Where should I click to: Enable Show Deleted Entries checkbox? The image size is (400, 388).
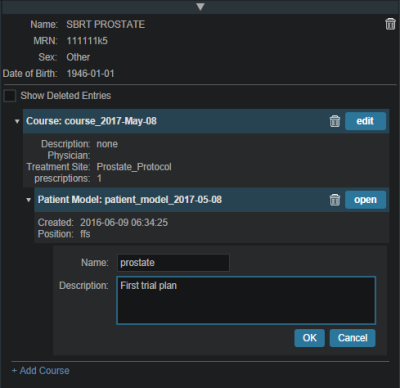[x=10, y=96]
